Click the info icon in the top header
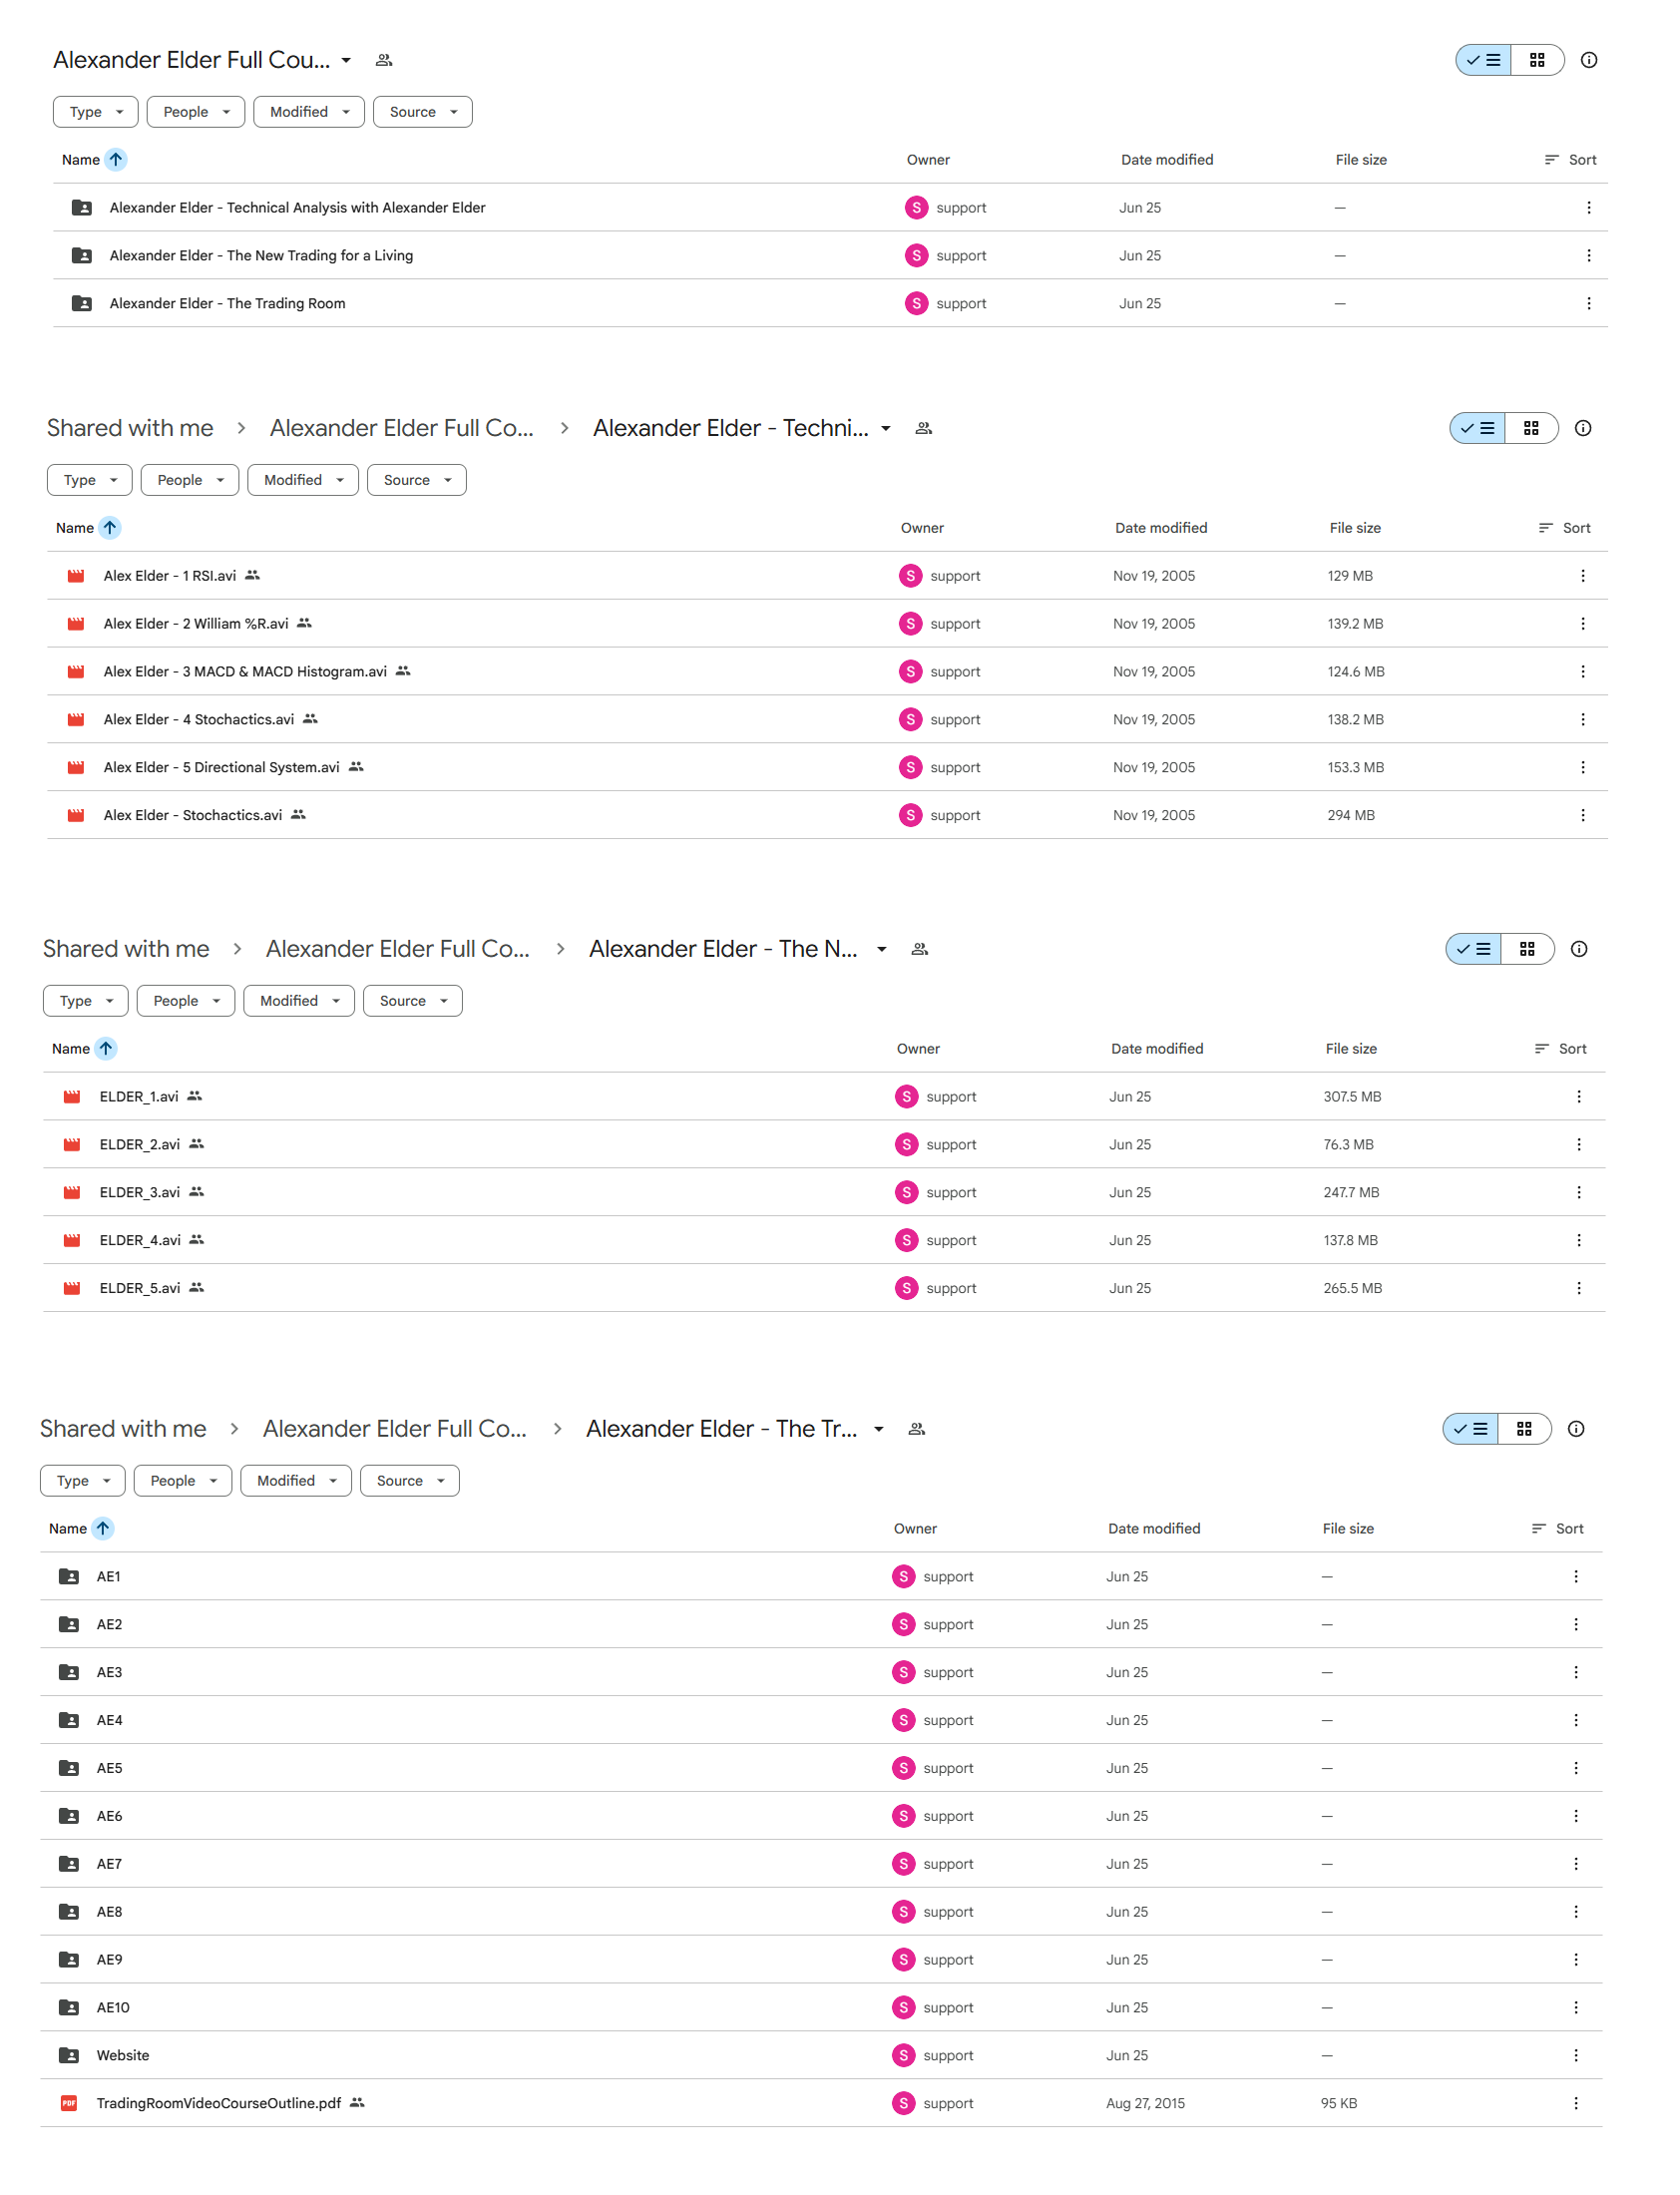Screen dimensions: 1680x2195 (1588, 60)
